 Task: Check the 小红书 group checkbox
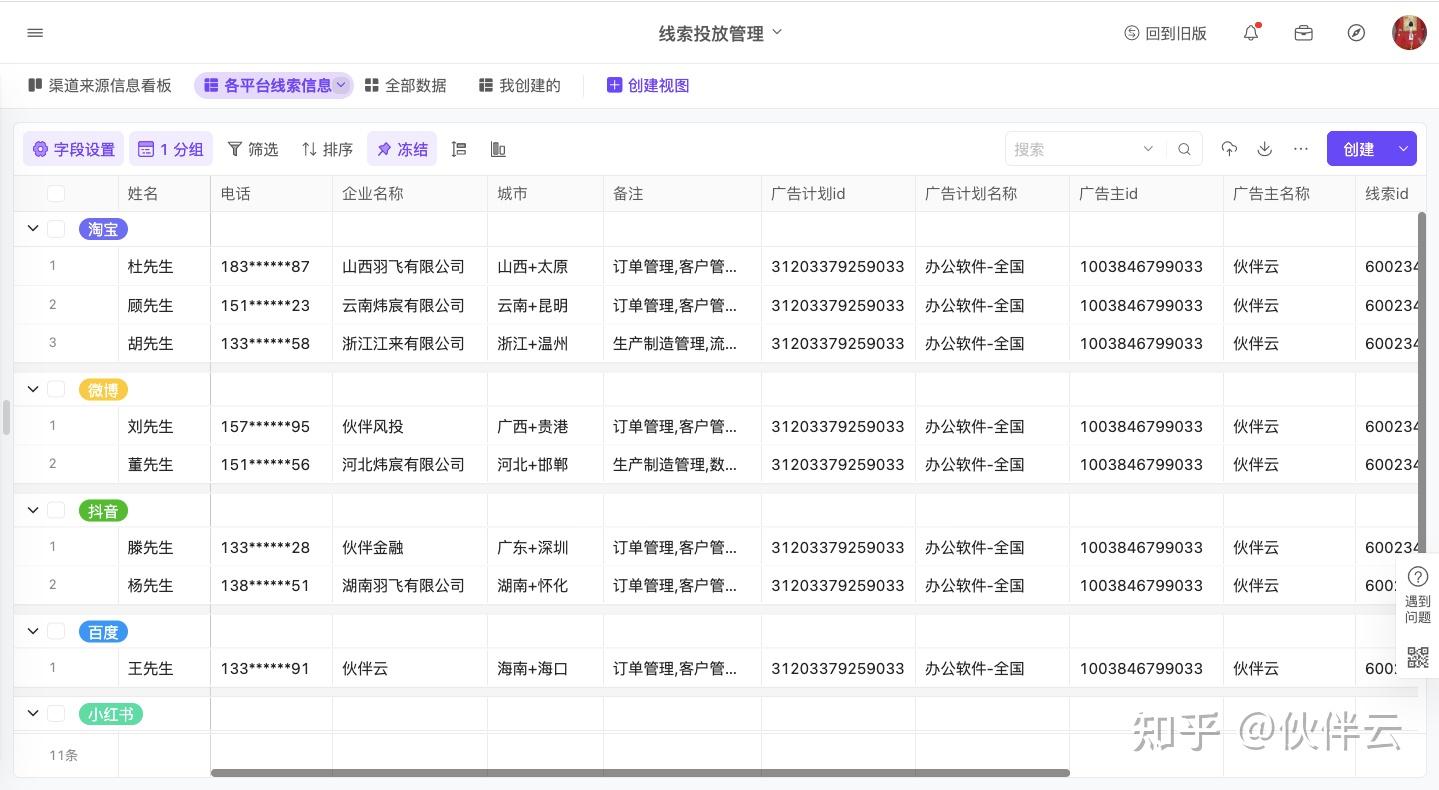click(56, 713)
